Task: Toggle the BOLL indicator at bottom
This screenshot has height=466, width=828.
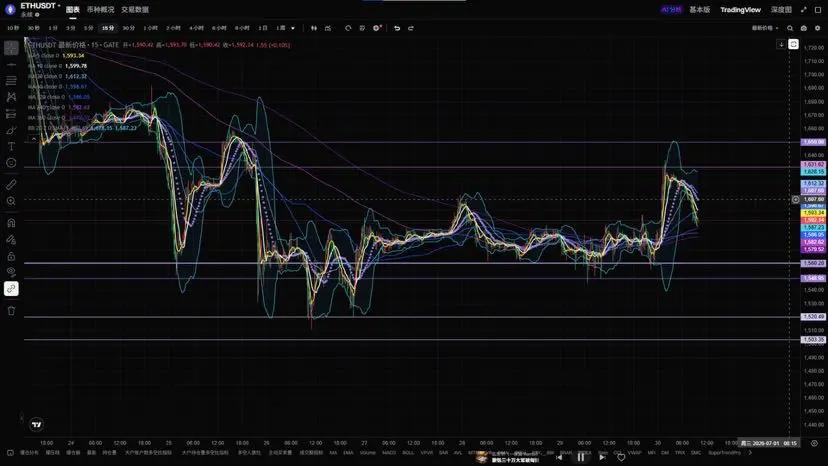Action: tap(408, 452)
